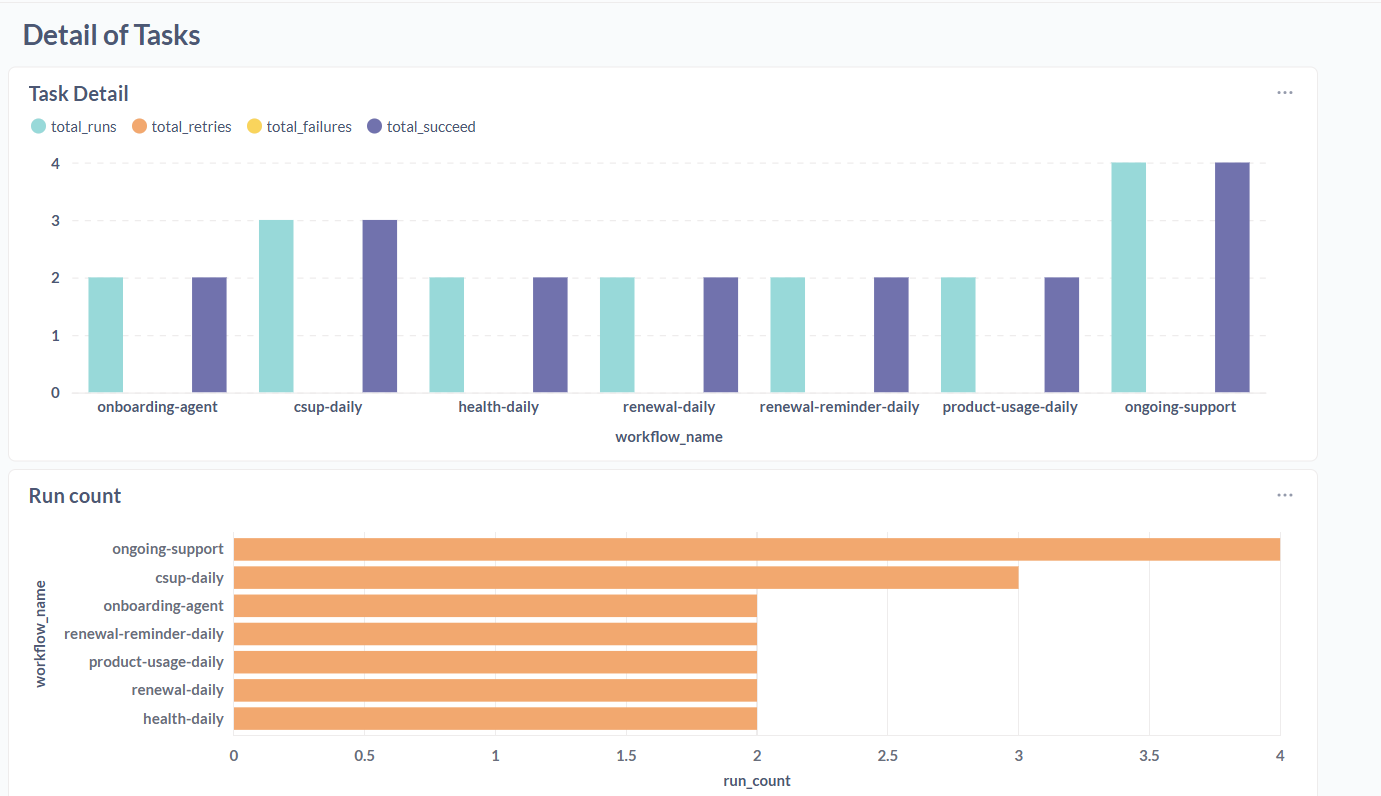Click health-daily purple total_succeed bar
This screenshot has height=796, width=1381.
[x=550, y=334]
